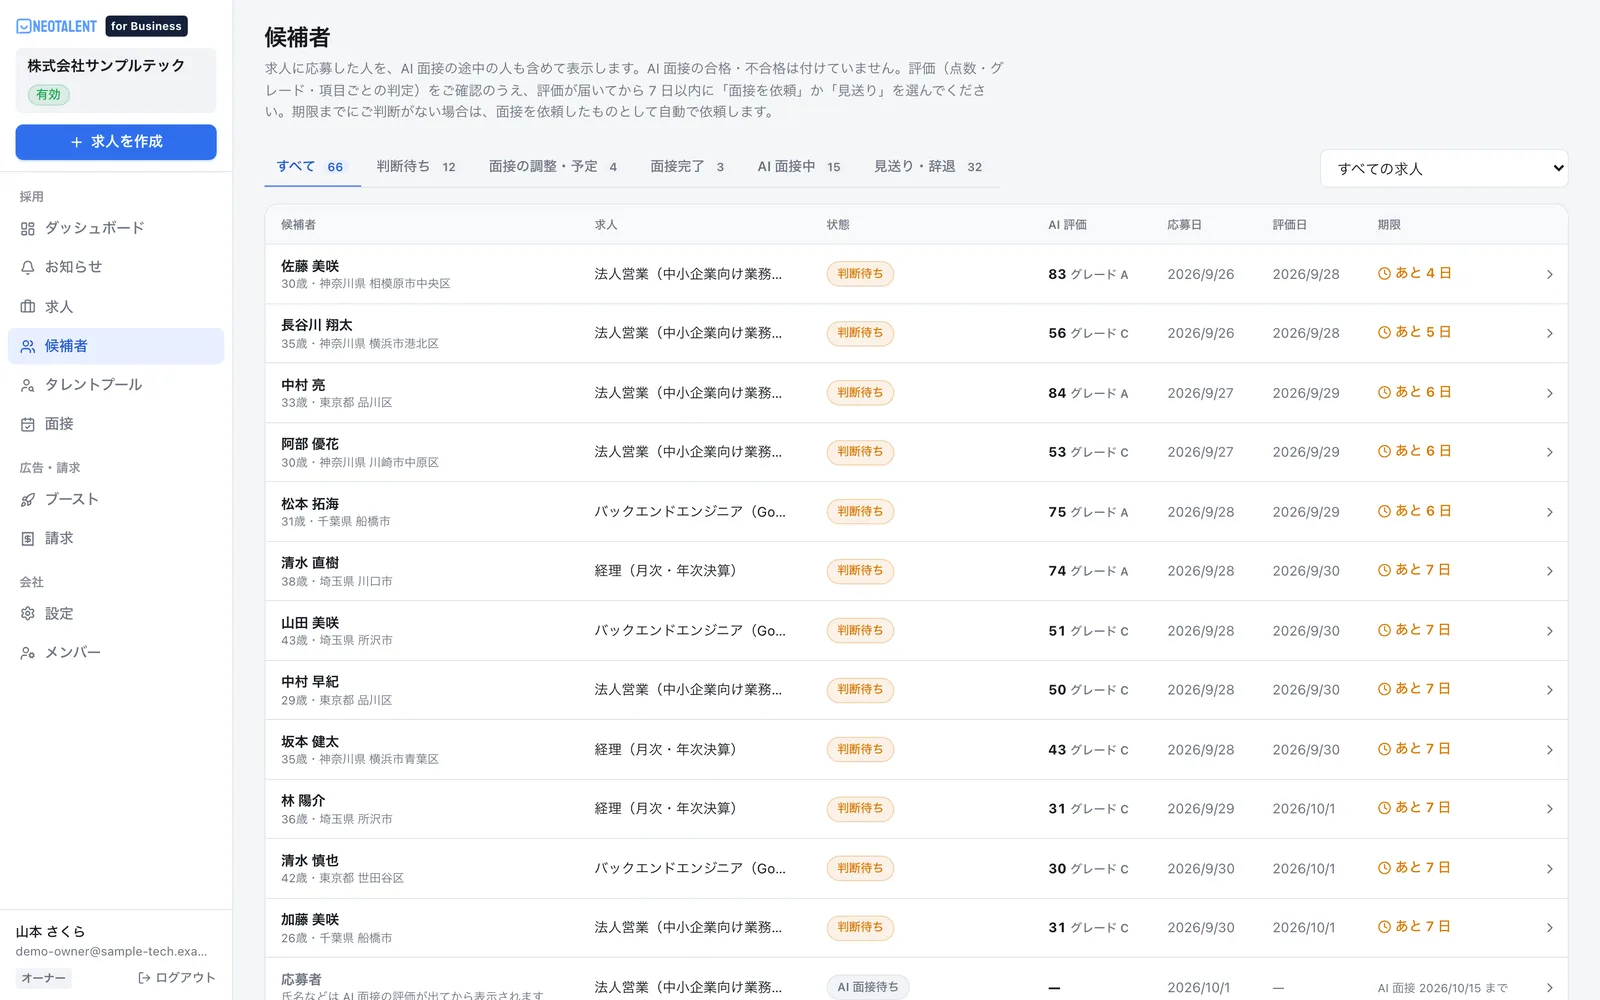Screen dimensions: 1600x1000
Task: Click the score 83 グレード A
Action: click(x=1088, y=274)
